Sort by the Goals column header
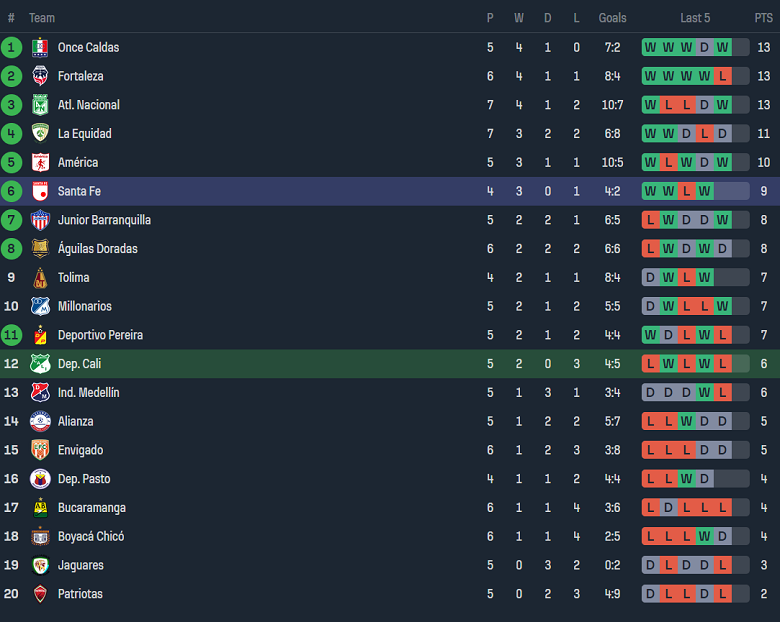Screen dimensions: 780x622 [612, 18]
